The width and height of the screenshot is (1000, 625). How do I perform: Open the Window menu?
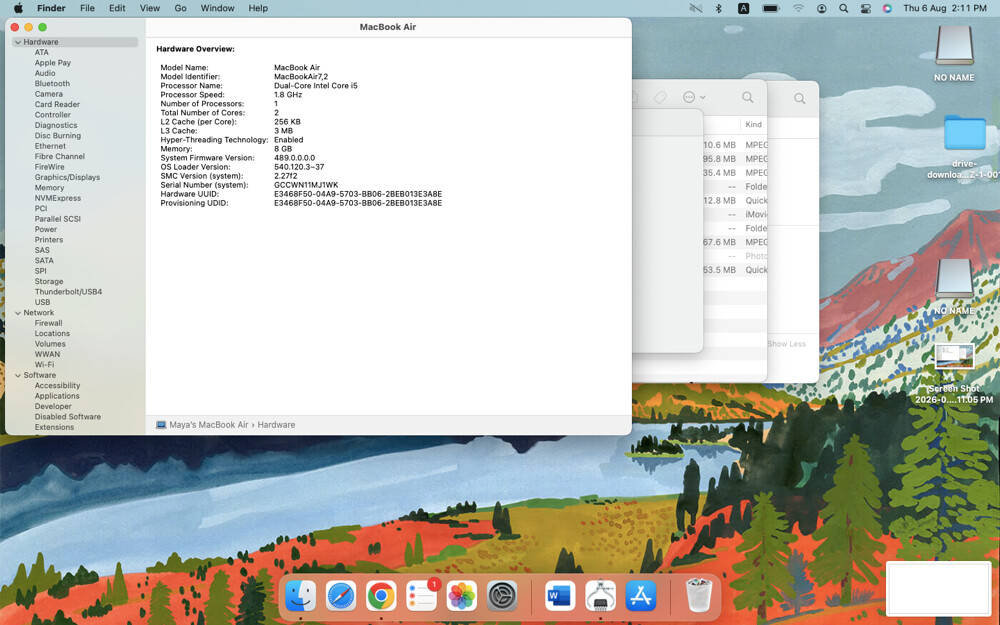pos(217,8)
